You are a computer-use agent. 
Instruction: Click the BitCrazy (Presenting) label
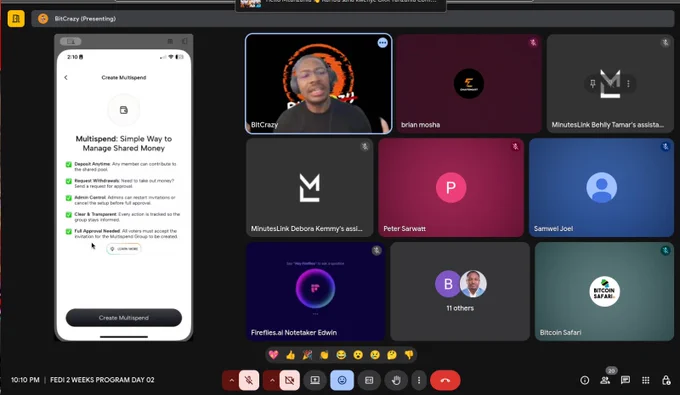coord(85,19)
